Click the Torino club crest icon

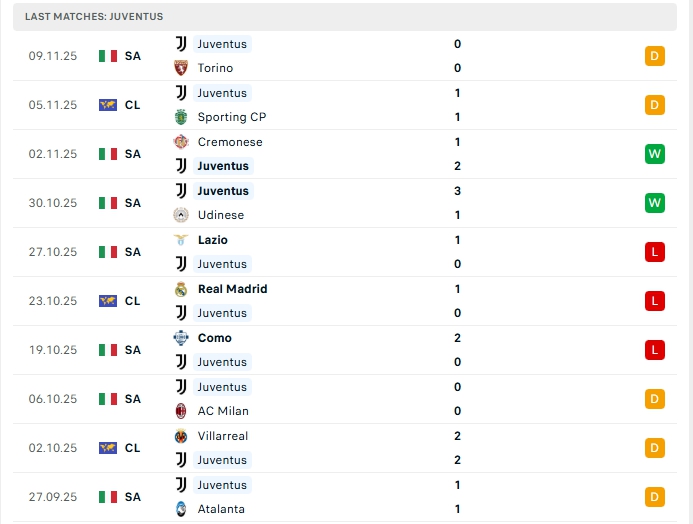tap(181, 68)
